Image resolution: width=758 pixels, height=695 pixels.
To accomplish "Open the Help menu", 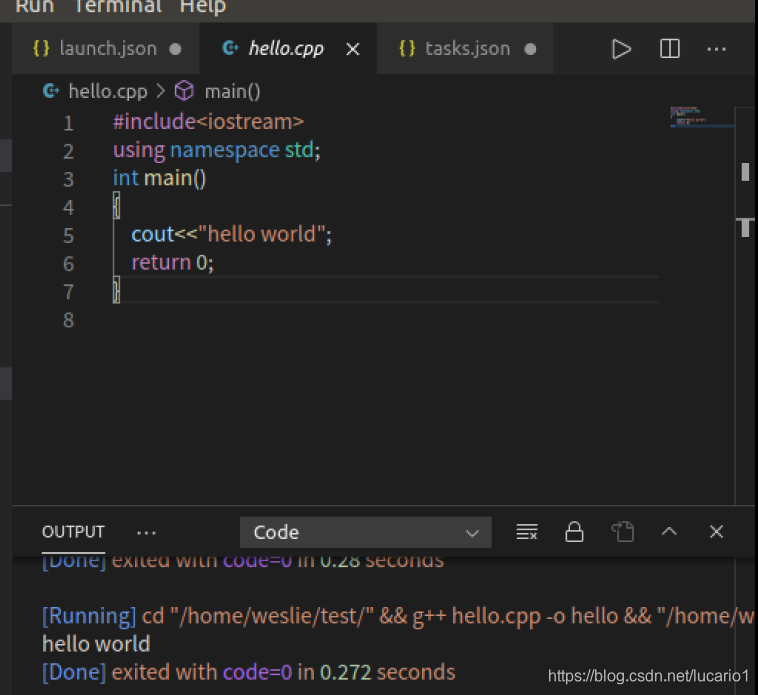I will point(203,7).
